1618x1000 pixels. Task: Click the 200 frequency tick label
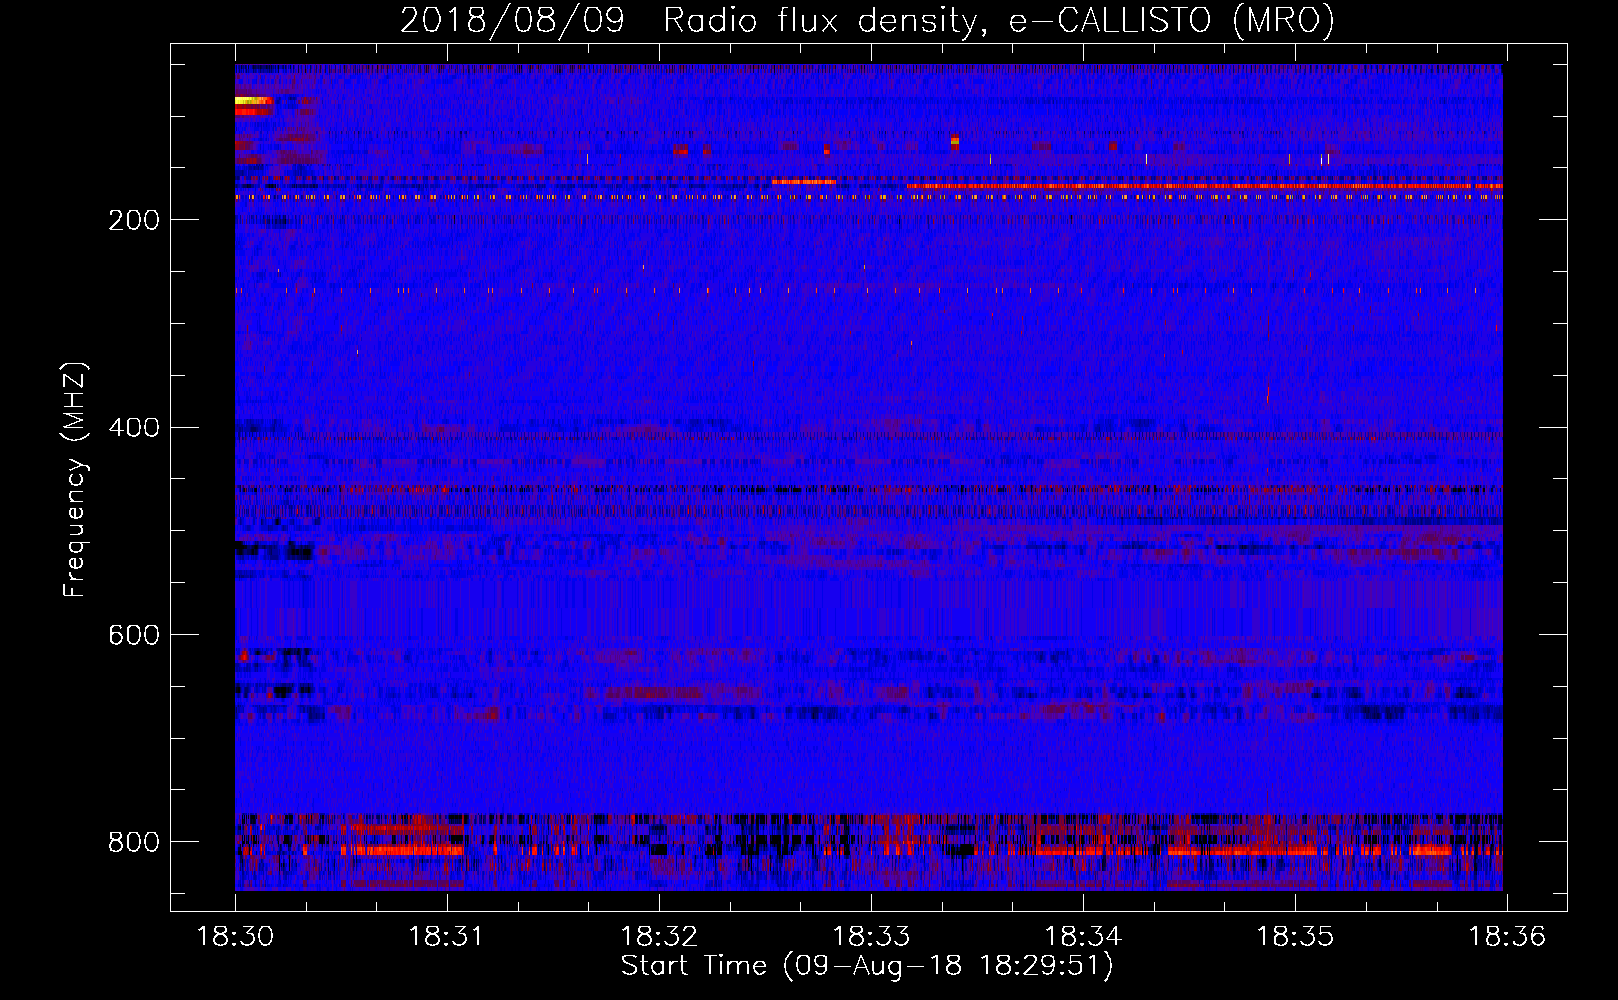[134, 220]
